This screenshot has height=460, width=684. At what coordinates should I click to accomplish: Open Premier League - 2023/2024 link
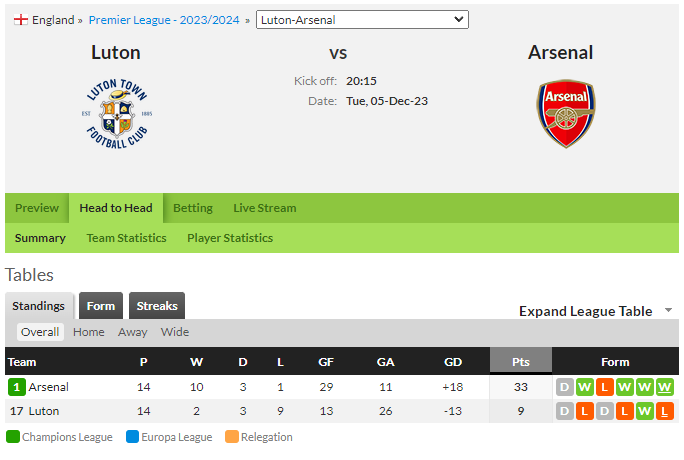click(164, 20)
